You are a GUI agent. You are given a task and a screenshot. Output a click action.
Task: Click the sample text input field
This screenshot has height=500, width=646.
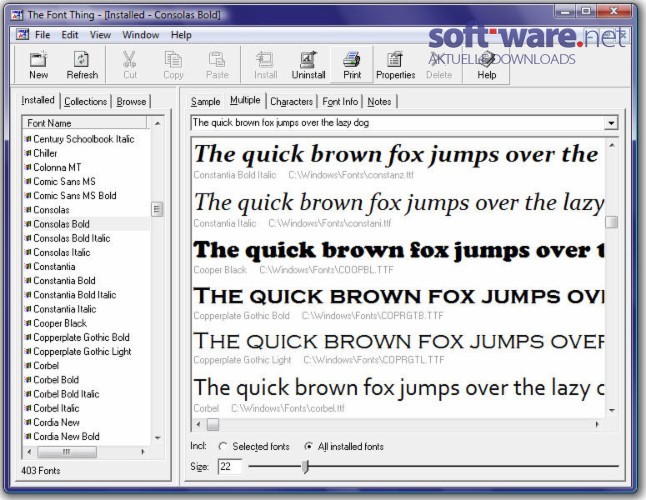397,123
